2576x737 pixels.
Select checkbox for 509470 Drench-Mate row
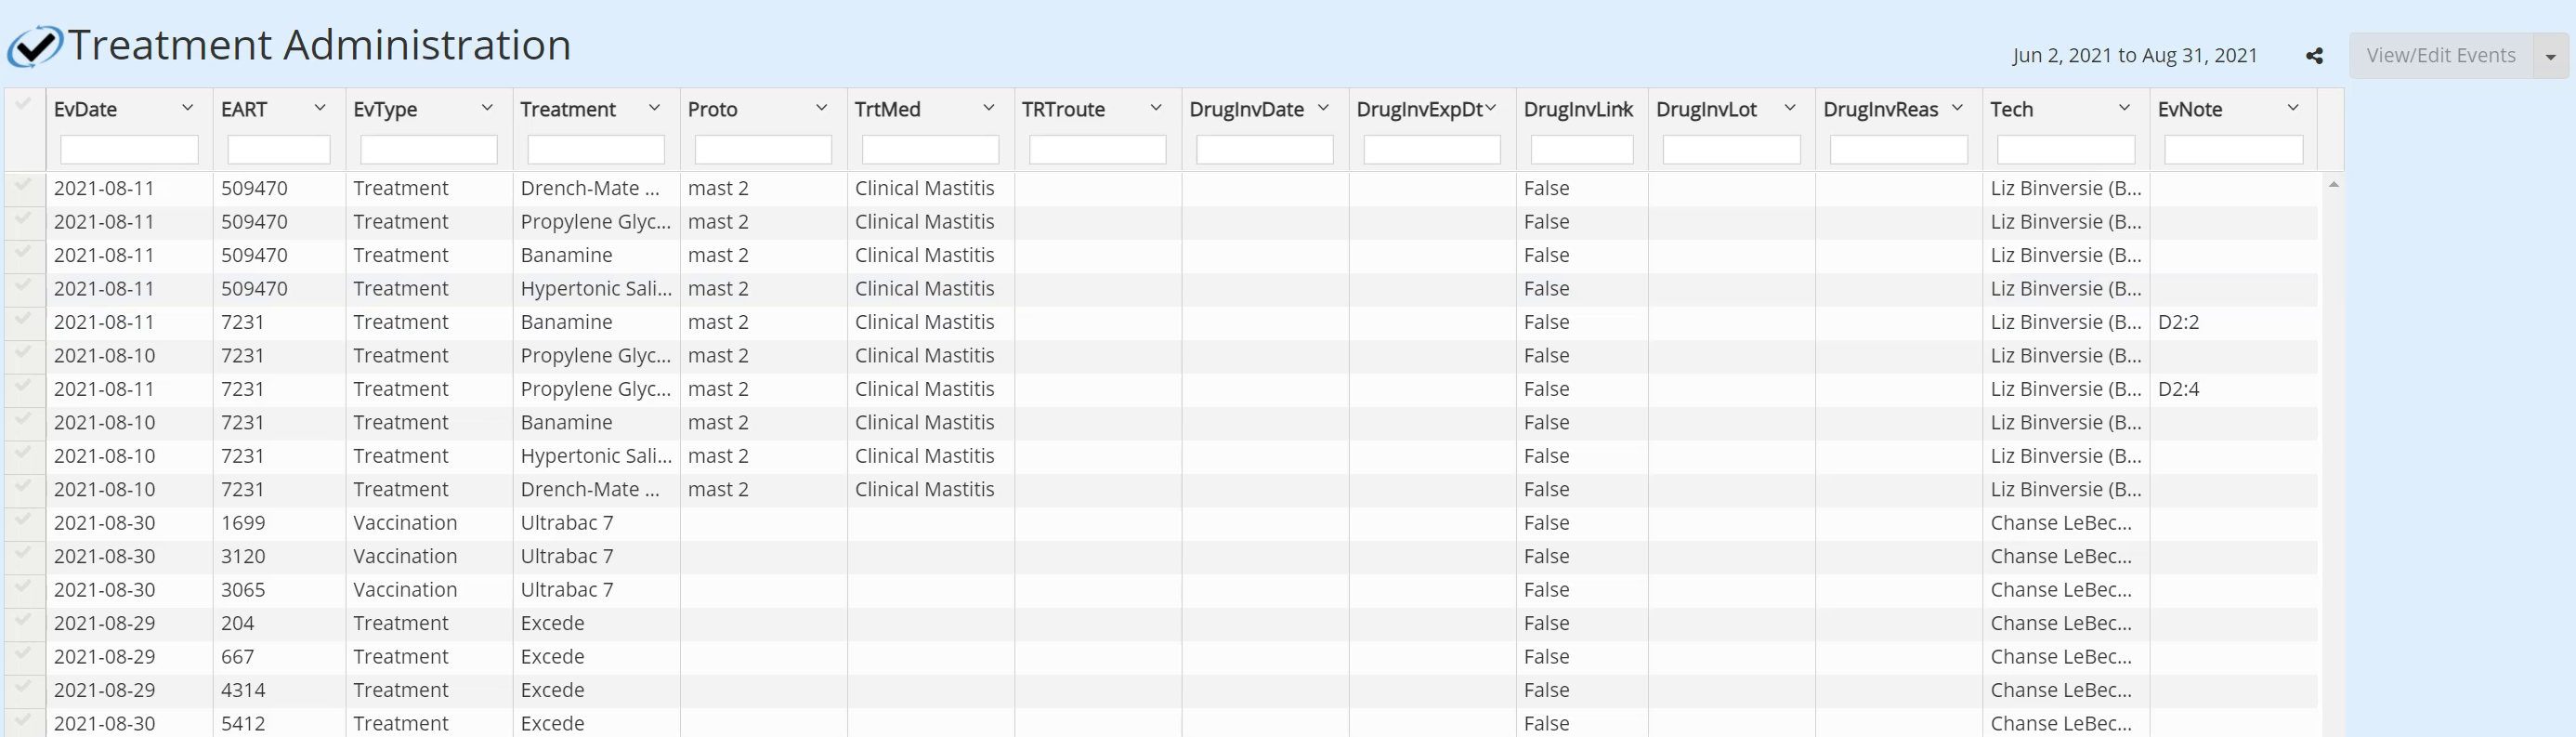[24, 185]
